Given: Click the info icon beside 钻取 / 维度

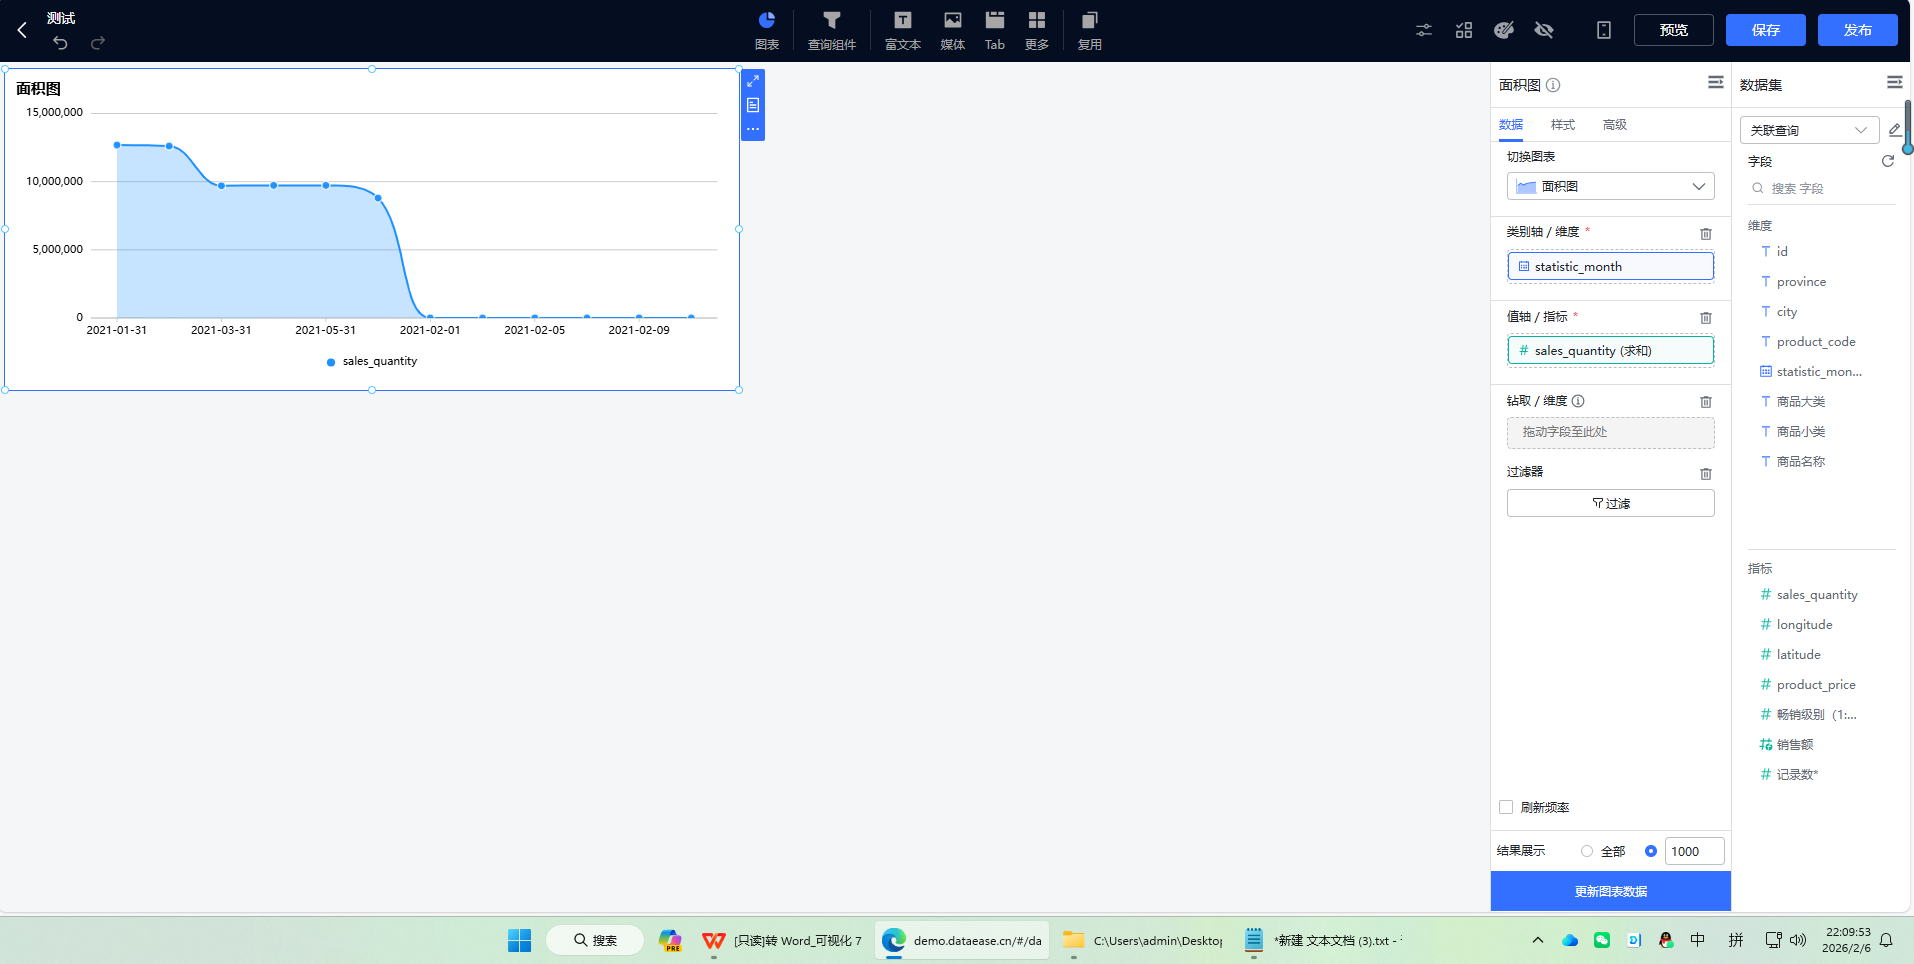Looking at the screenshot, I should point(1578,401).
